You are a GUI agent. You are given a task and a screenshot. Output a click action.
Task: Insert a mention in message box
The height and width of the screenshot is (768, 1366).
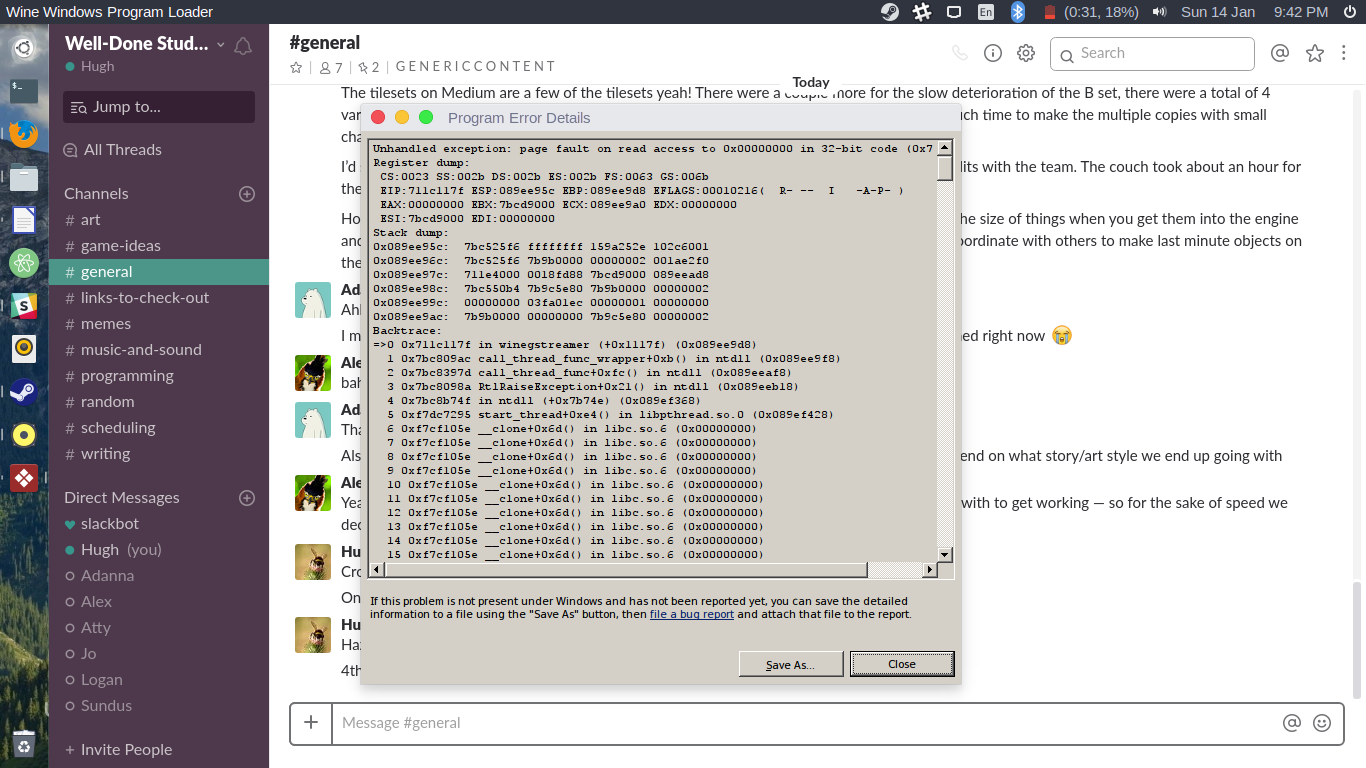(1292, 722)
